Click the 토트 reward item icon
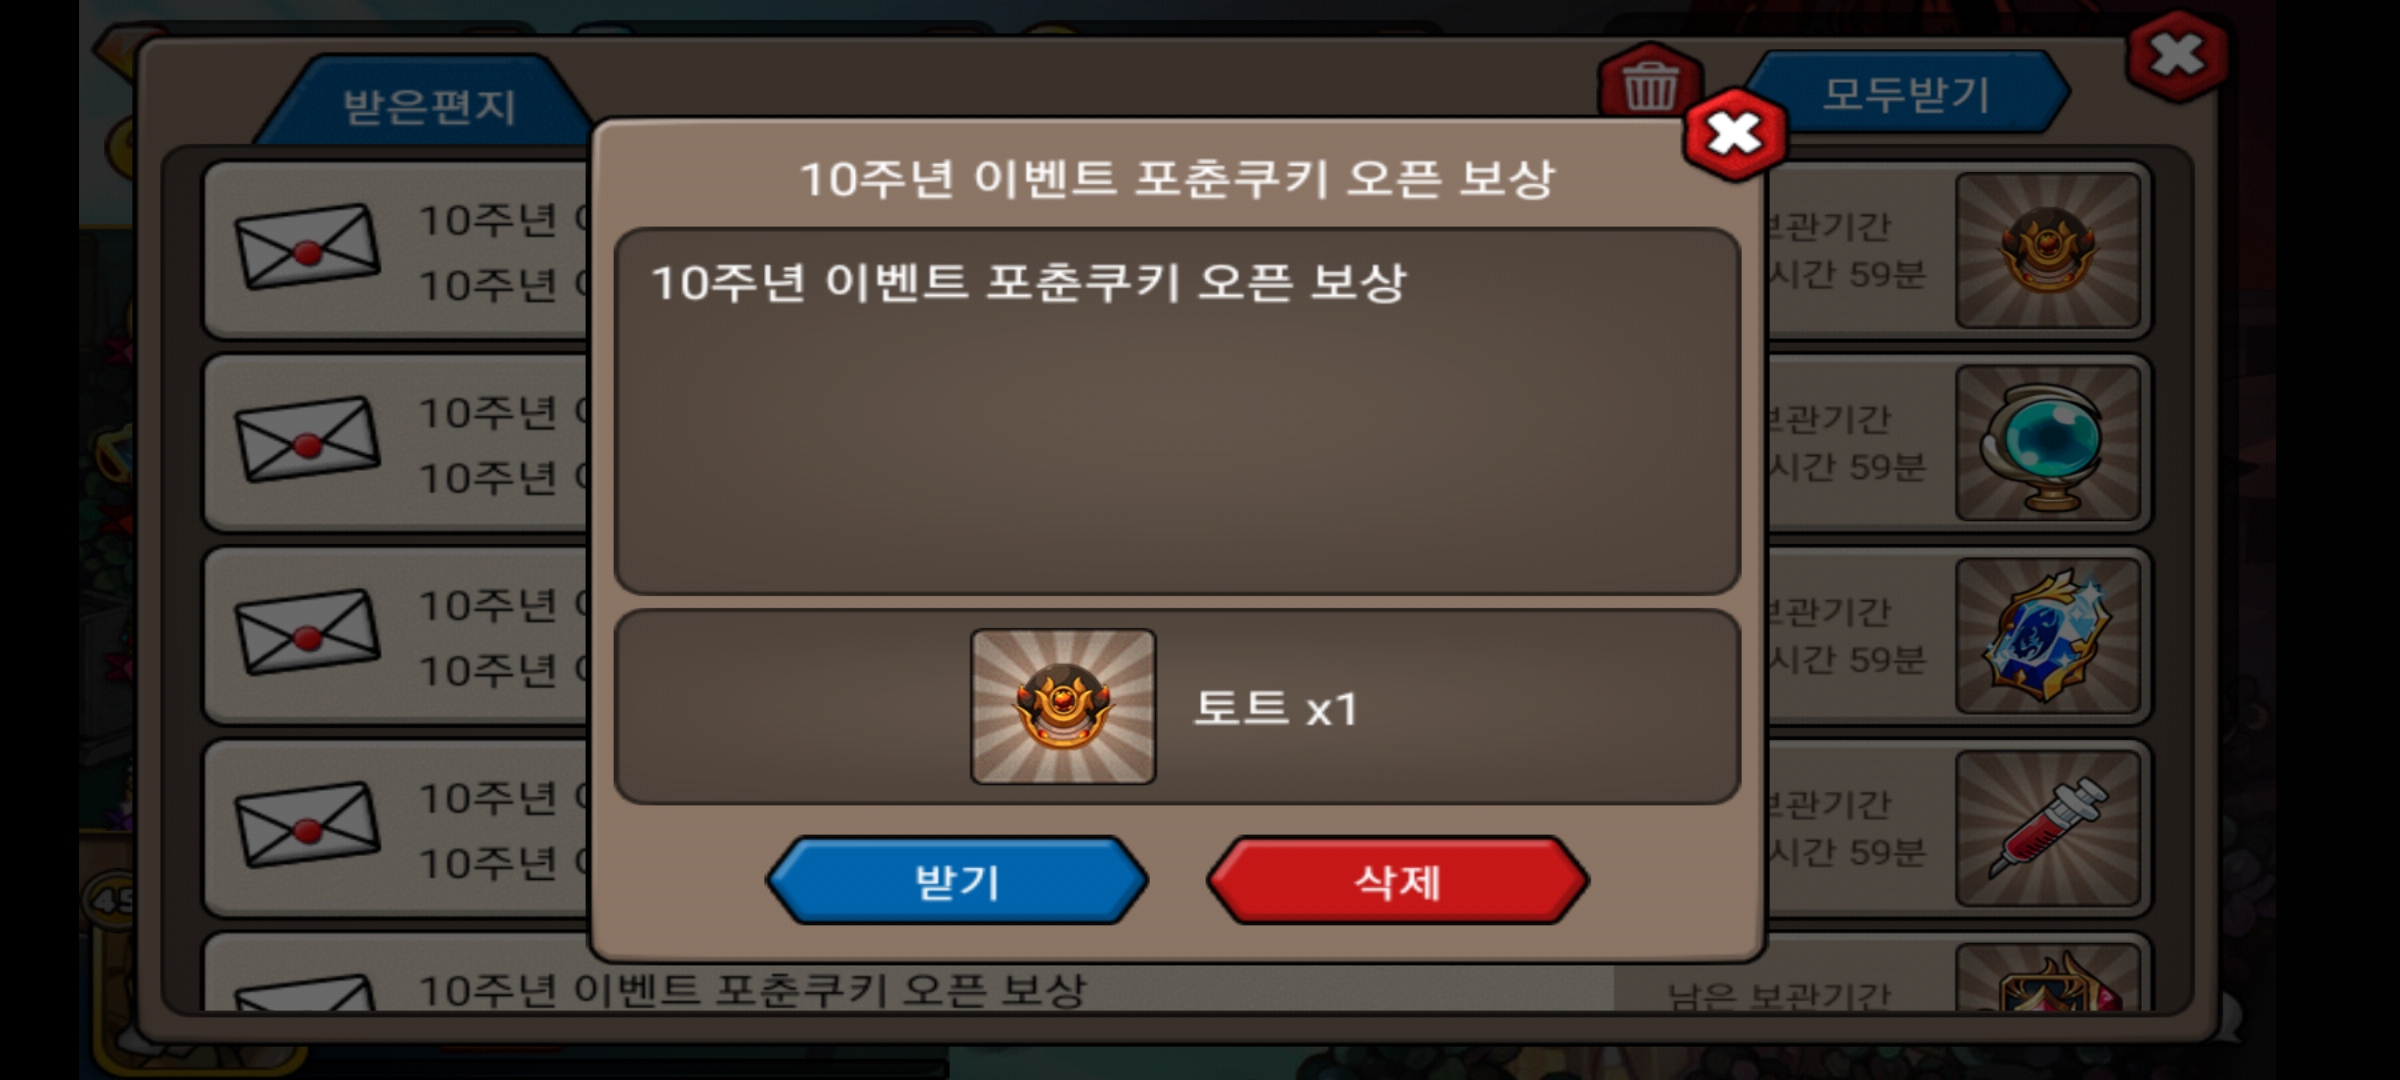 point(1063,706)
